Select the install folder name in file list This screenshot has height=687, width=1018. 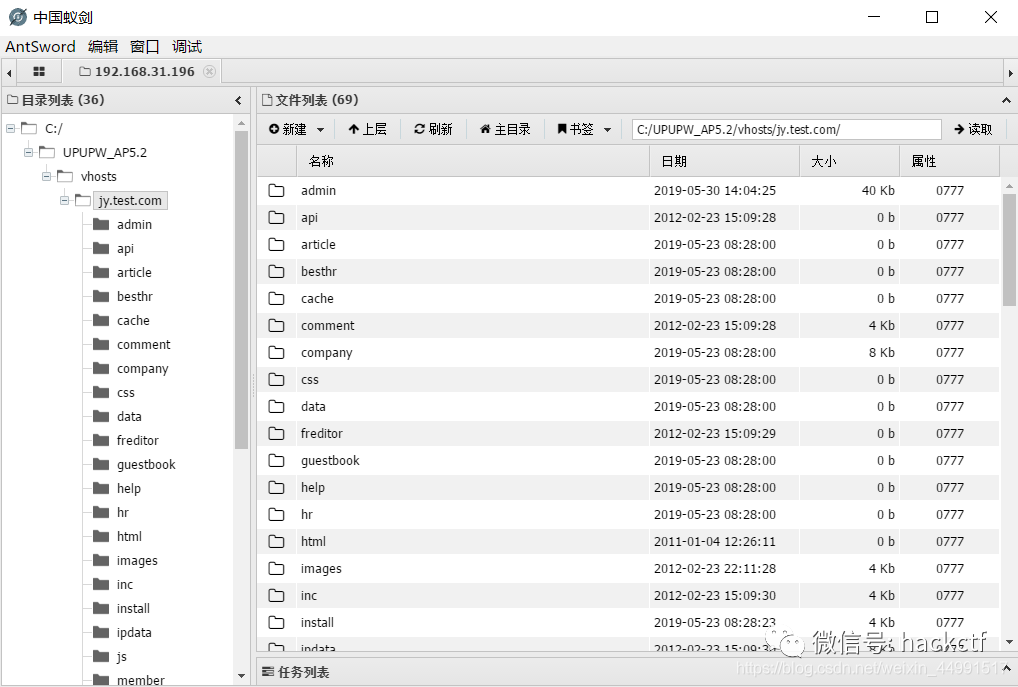[x=317, y=623]
